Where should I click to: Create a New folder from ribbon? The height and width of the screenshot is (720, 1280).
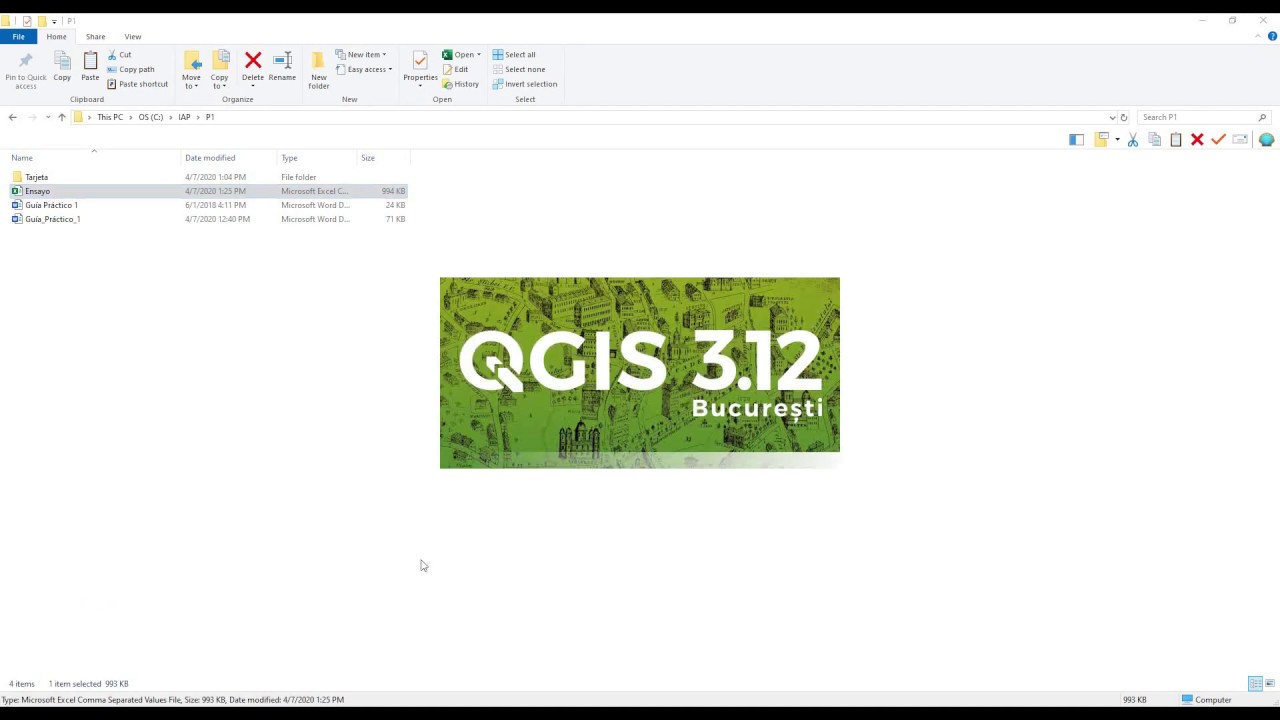(x=318, y=70)
